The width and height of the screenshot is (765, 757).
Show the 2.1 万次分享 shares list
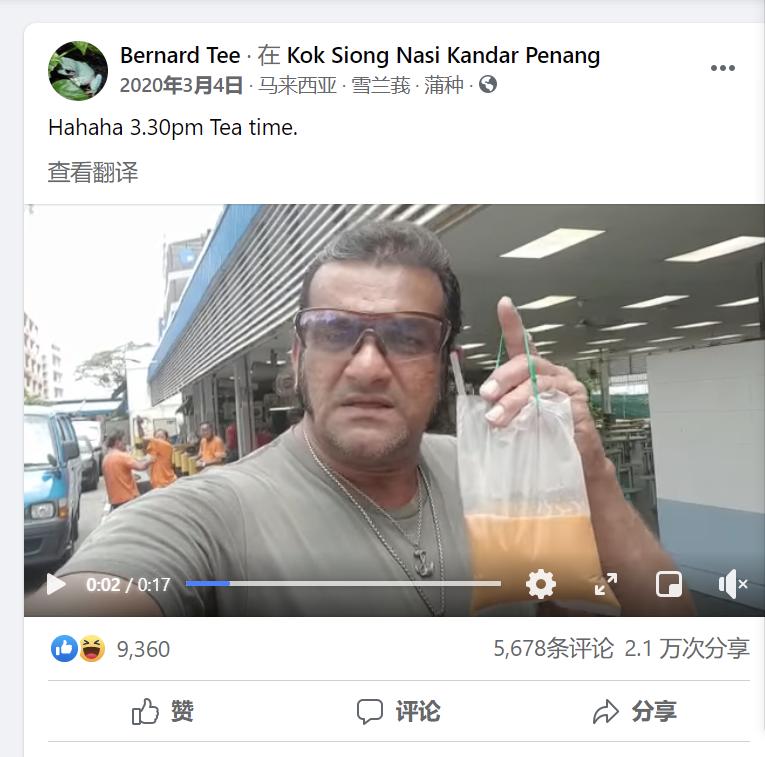(687, 649)
